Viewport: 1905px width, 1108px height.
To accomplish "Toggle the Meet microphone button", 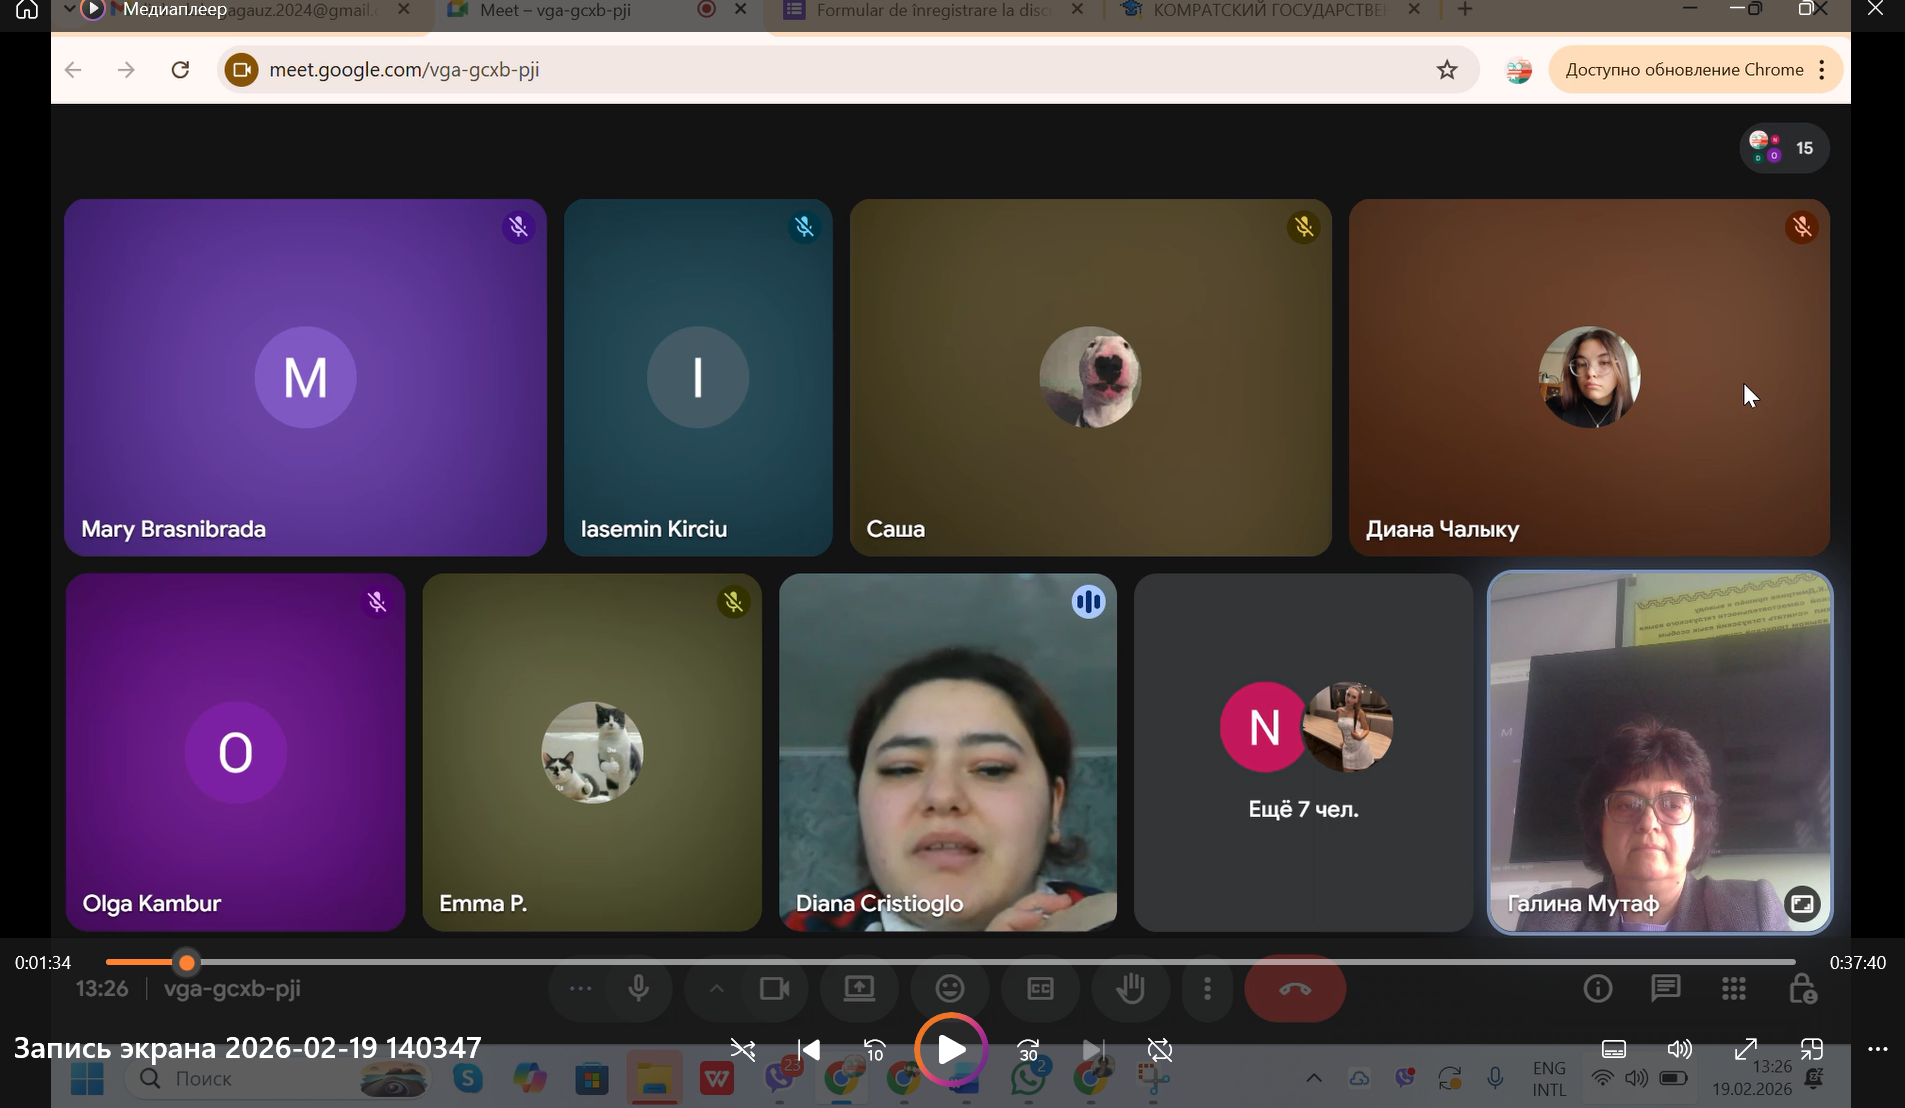I will click(638, 989).
